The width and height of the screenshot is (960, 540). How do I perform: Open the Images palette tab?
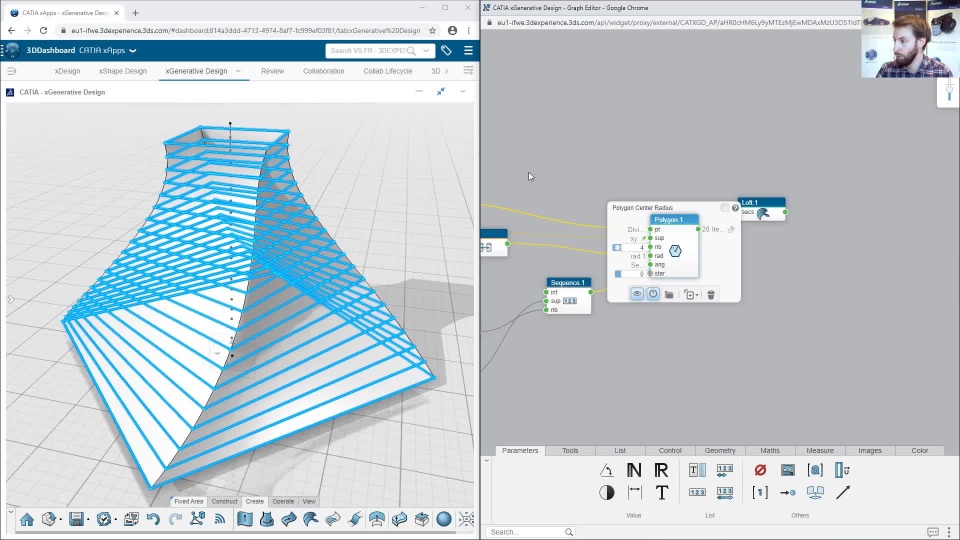(869, 451)
